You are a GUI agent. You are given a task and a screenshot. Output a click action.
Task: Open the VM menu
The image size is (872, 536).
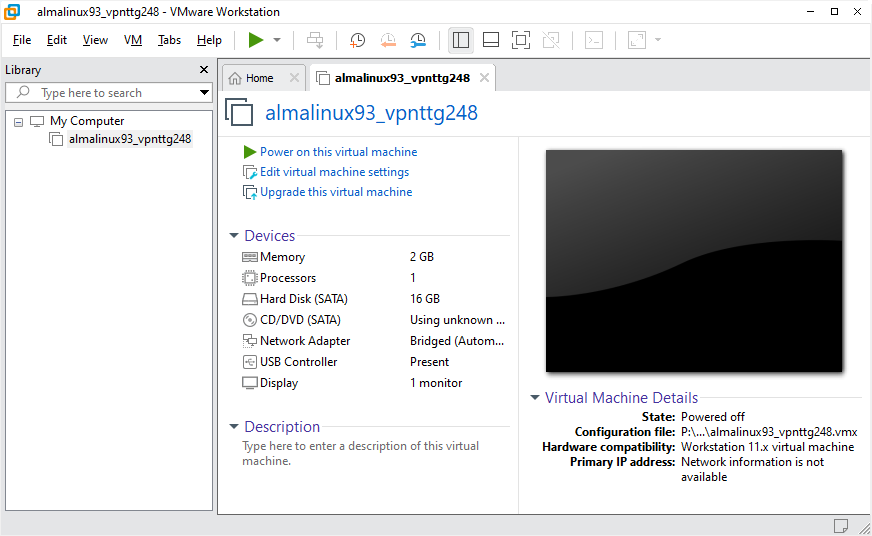coord(133,40)
